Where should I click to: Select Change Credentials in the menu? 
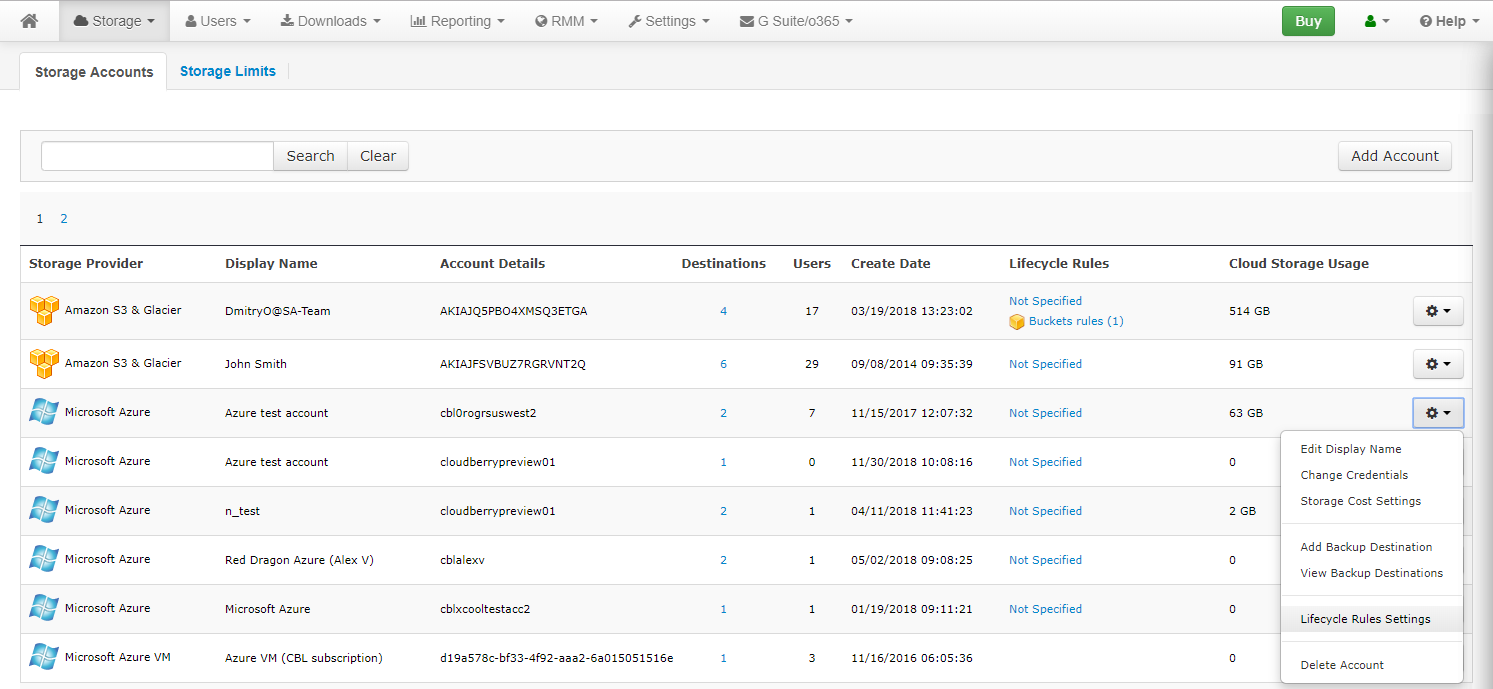tap(1354, 475)
